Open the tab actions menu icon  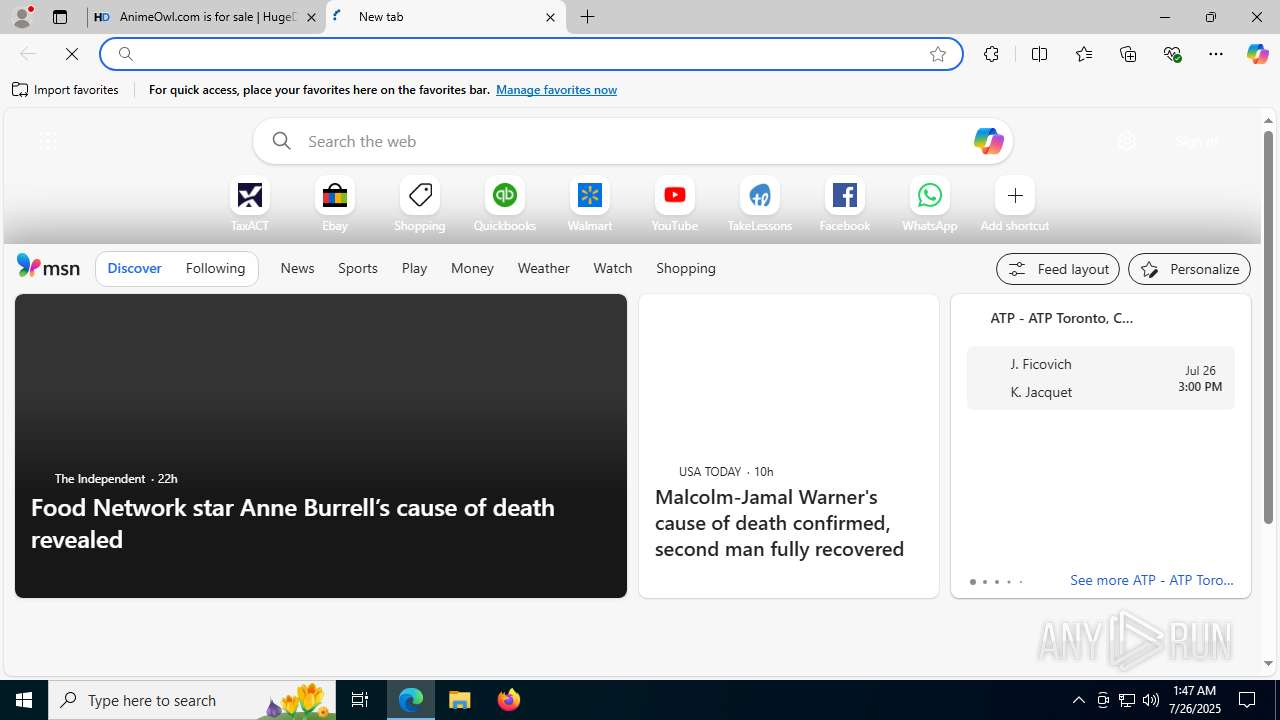pos(60,17)
